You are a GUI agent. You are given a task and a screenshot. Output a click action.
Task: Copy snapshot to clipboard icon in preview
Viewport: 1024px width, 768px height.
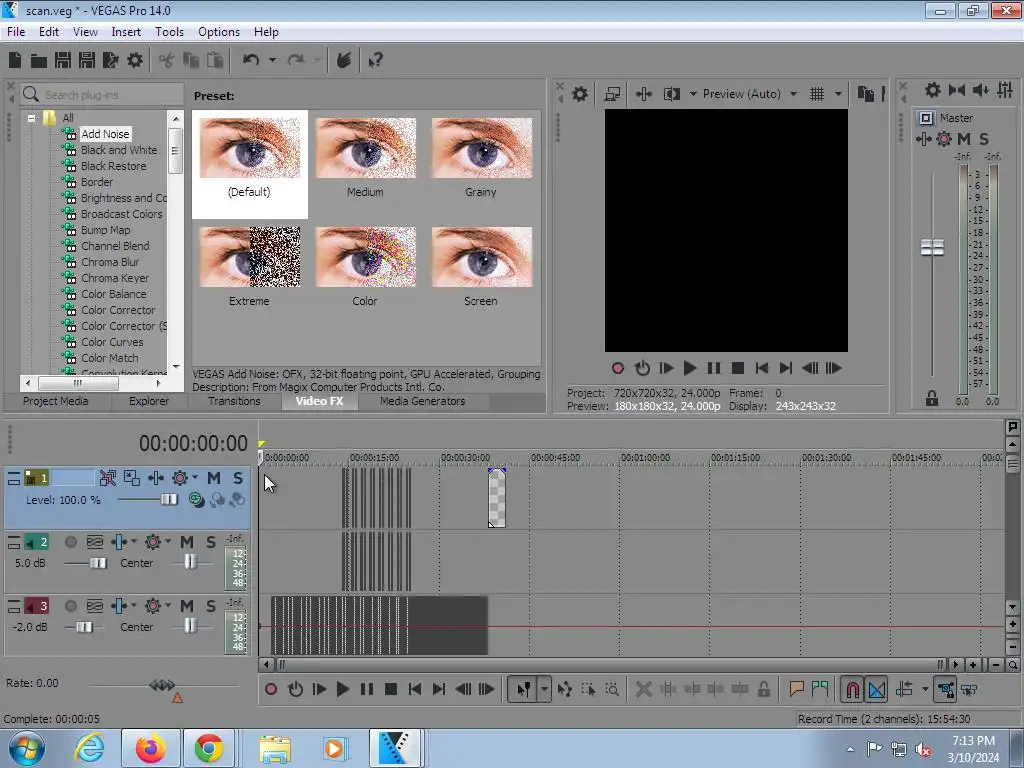click(x=865, y=94)
